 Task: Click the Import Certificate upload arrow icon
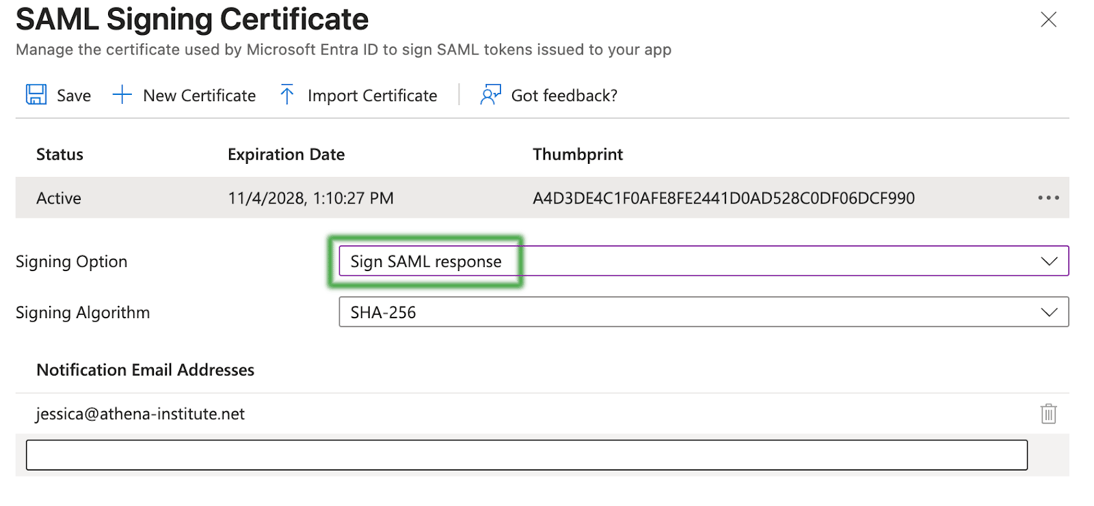tap(287, 95)
